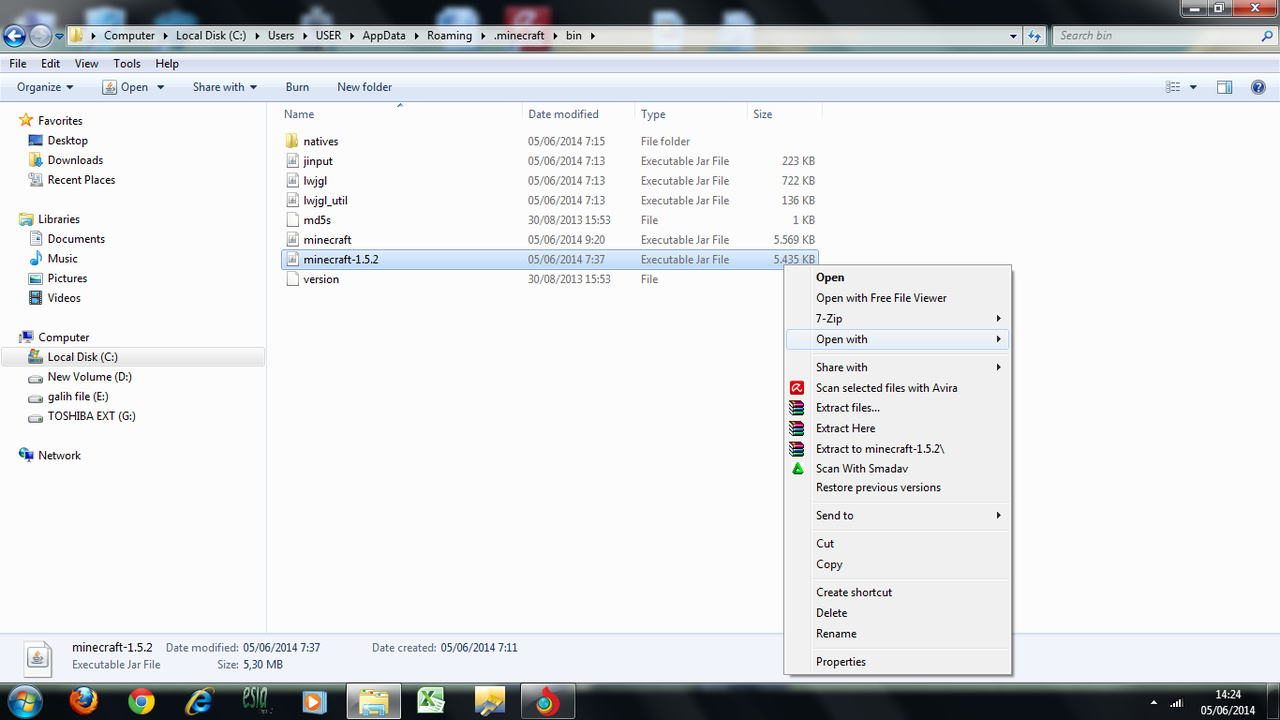This screenshot has height=720, width=1280.
Task: Open the Edit menu
Action: [x=50, y=63]
